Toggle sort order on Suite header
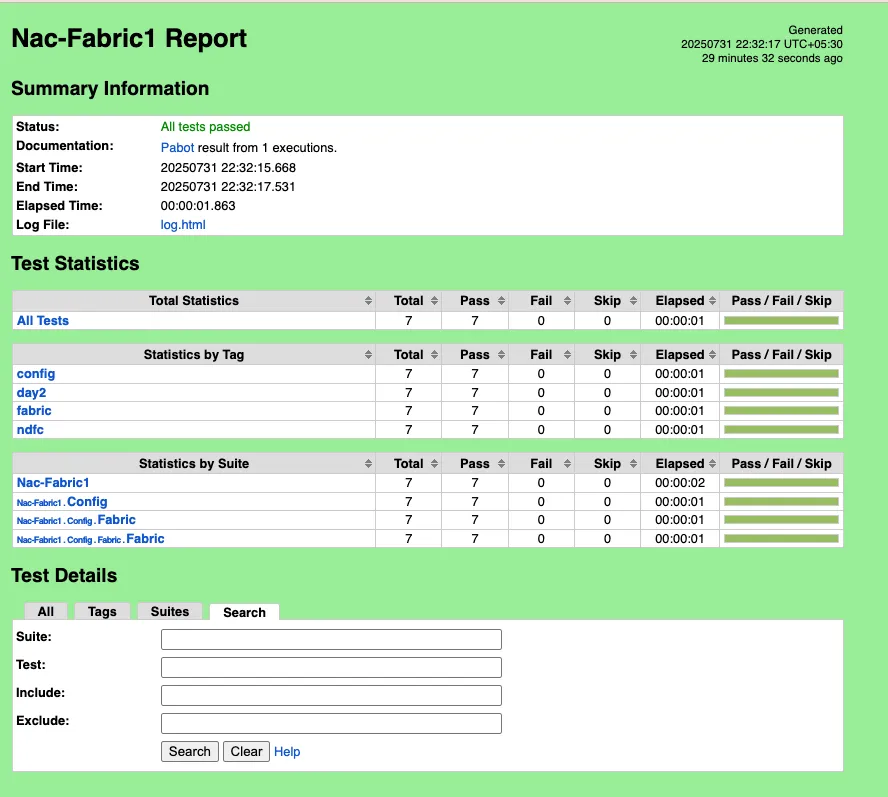 193,463
